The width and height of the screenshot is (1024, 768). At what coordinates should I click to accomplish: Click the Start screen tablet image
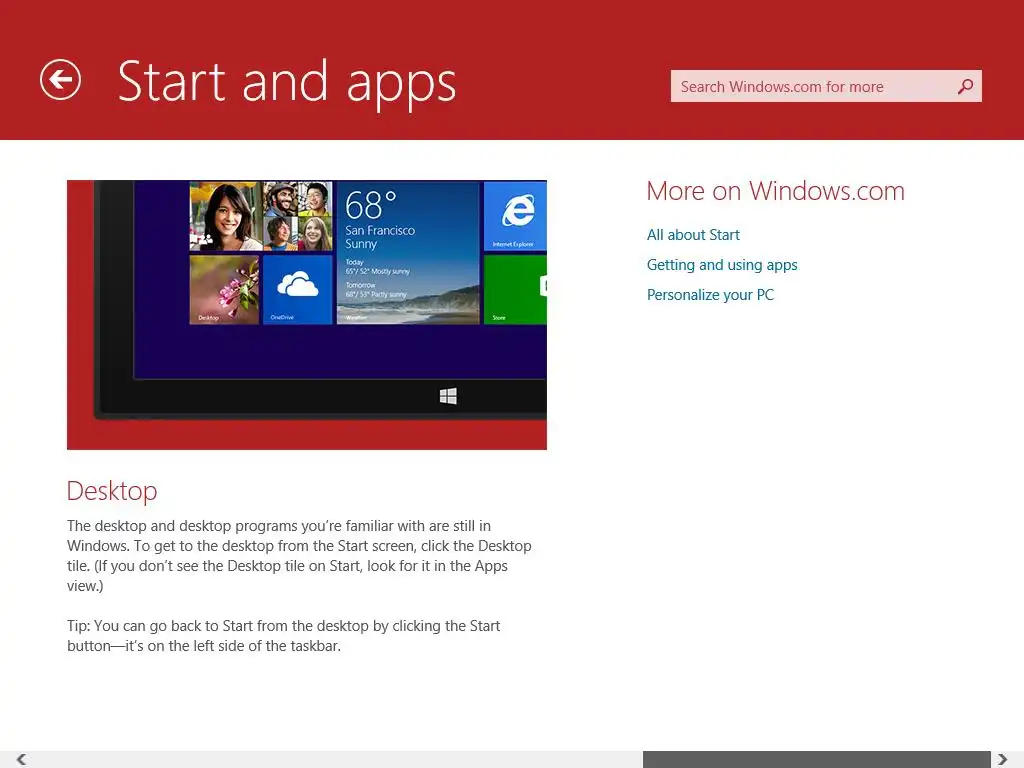[x=306, y=315]
